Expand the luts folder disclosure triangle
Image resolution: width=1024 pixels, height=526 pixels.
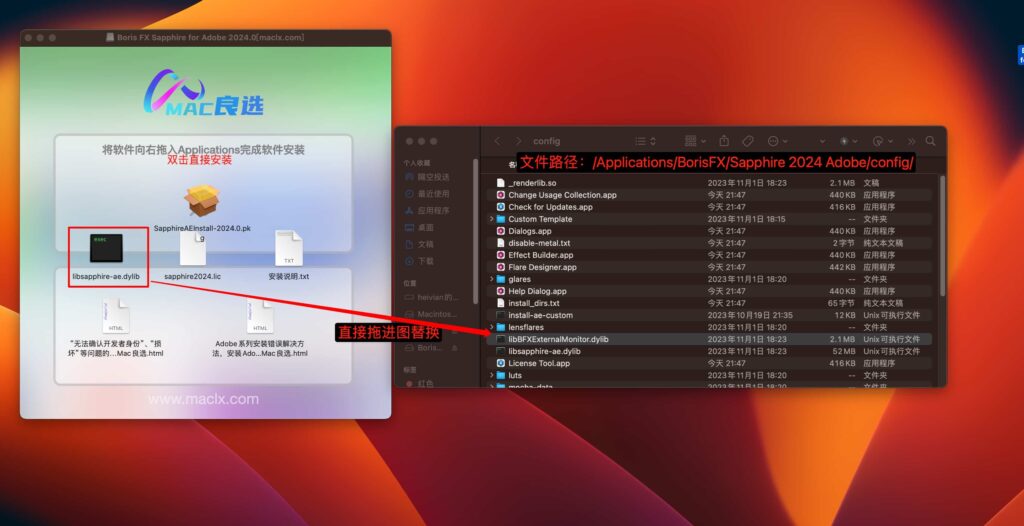(x=491, y=375)
